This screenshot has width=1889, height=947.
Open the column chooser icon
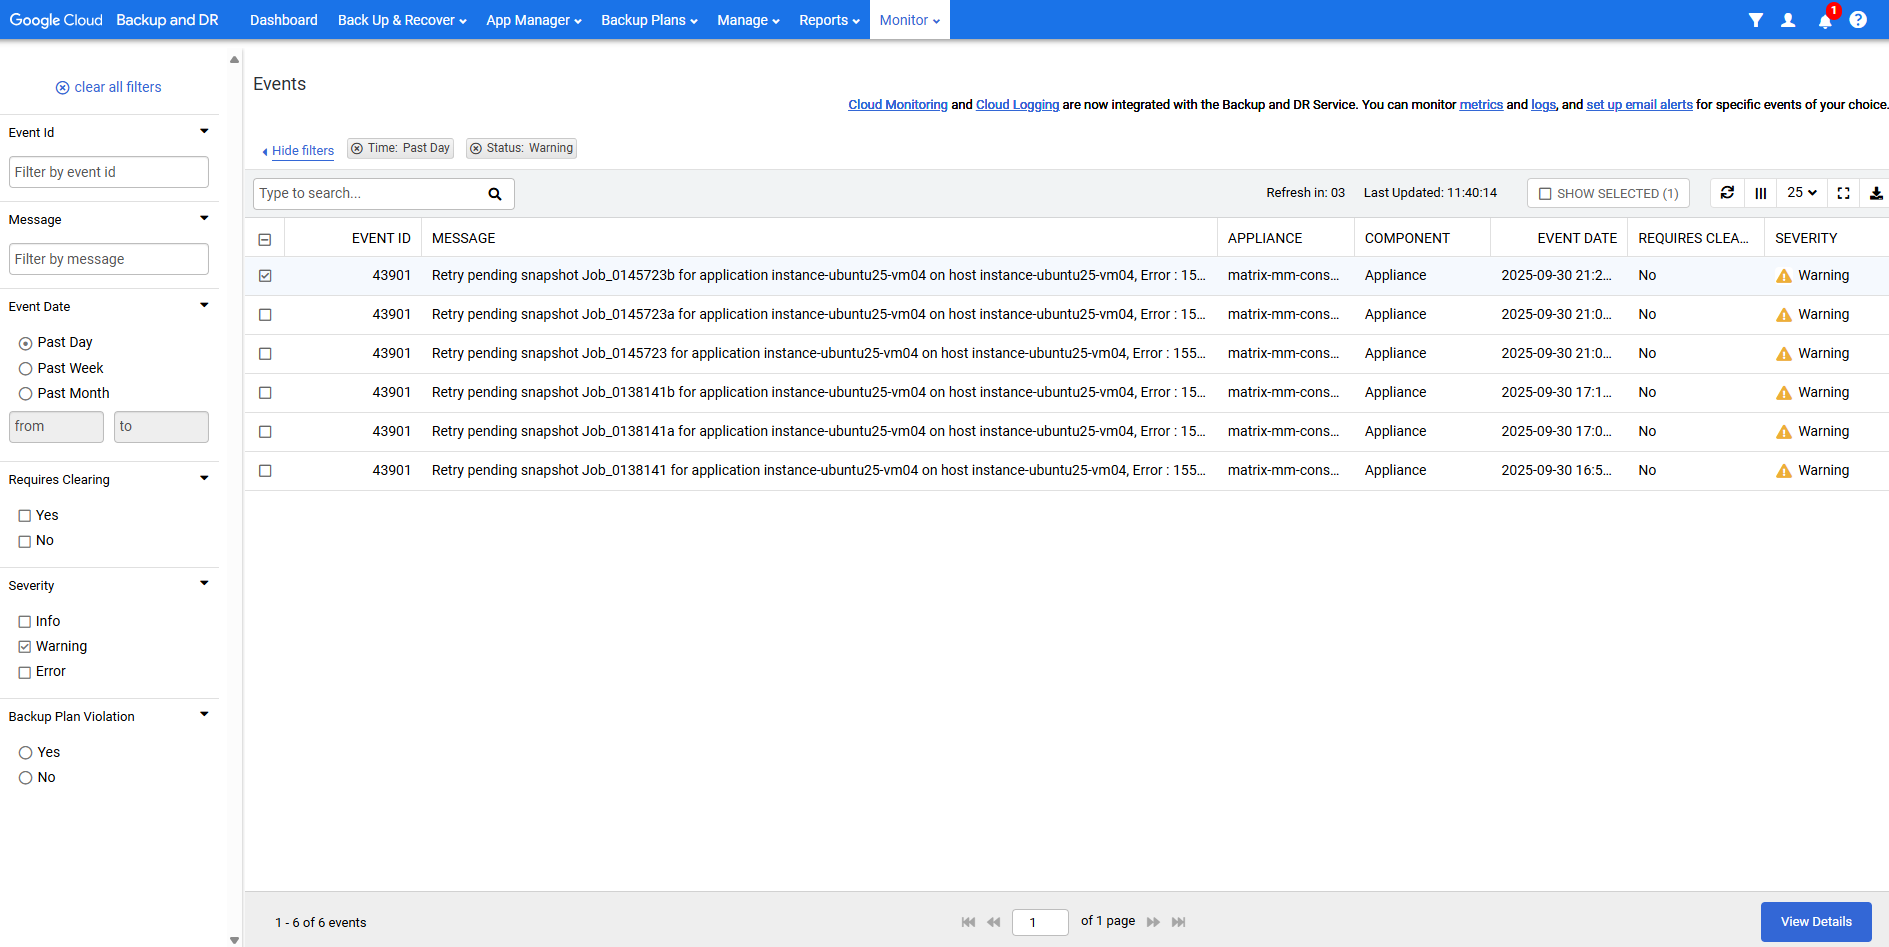(1760, 193)
